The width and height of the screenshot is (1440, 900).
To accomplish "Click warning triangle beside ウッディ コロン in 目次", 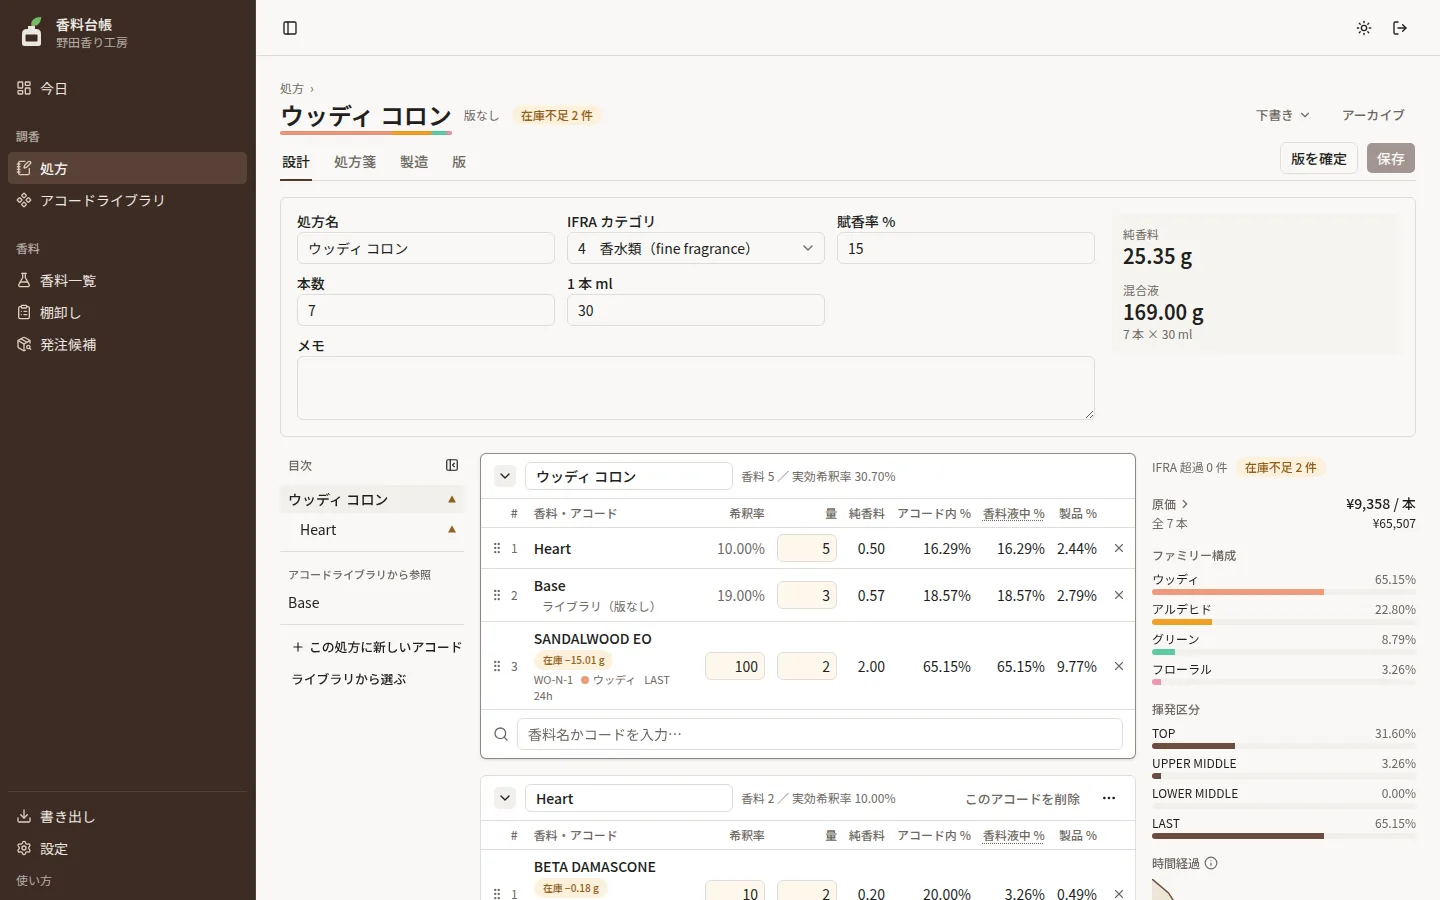I will tap(452, 499).
